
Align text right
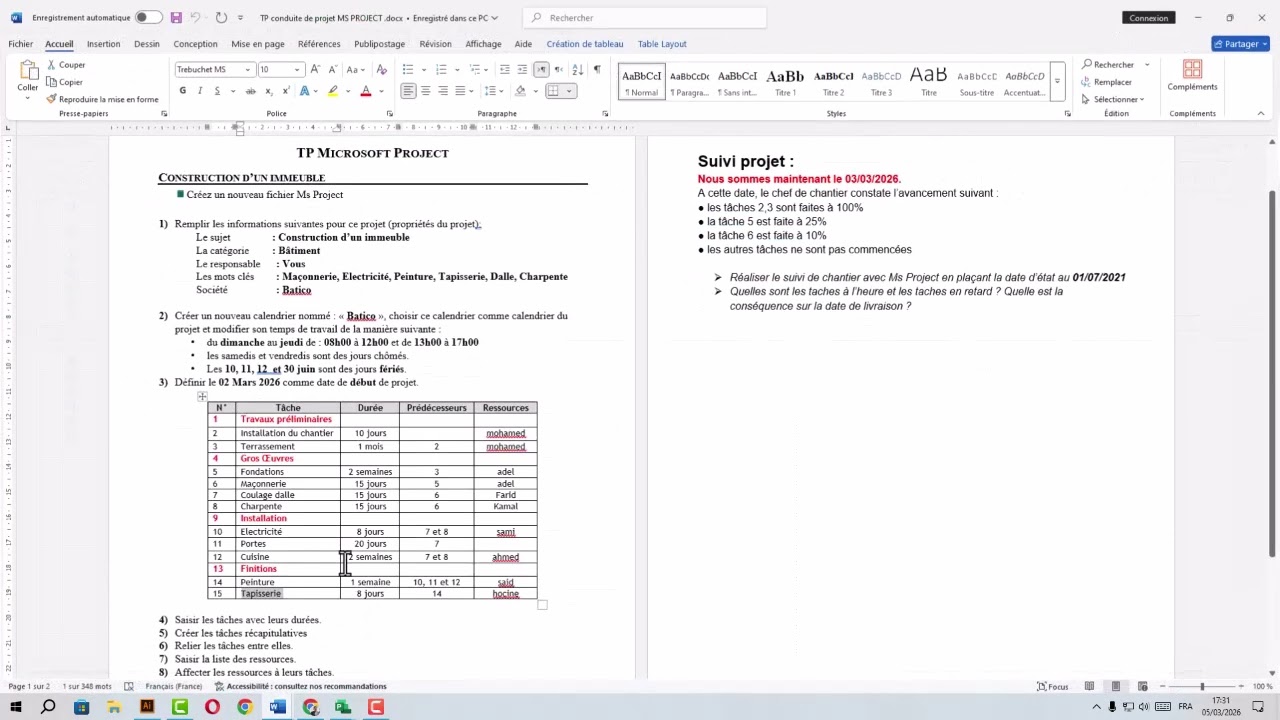[442, 91]
